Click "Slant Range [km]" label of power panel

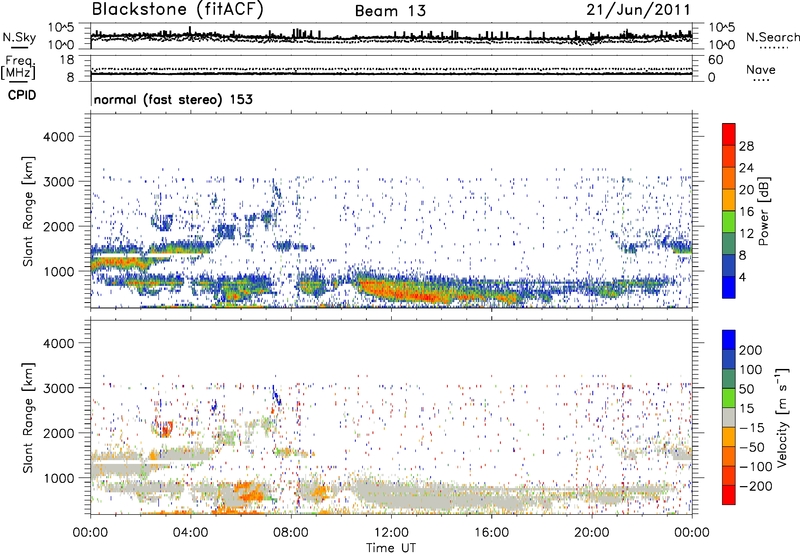coord(28,211)
